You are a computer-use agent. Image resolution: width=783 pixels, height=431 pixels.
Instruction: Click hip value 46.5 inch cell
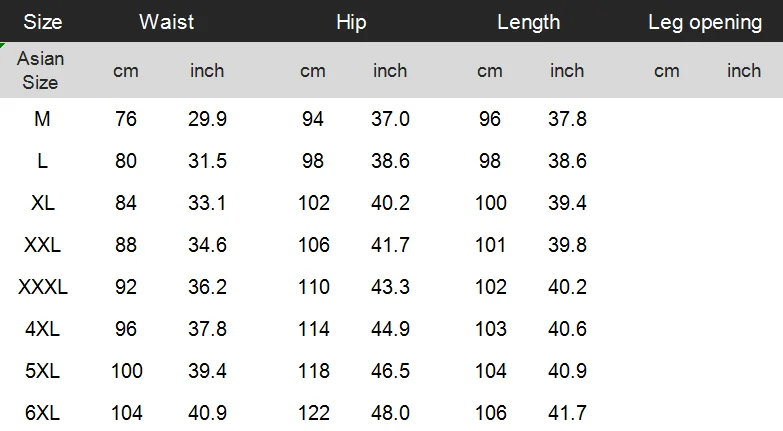pyautogui.click(x=391, y=371)
